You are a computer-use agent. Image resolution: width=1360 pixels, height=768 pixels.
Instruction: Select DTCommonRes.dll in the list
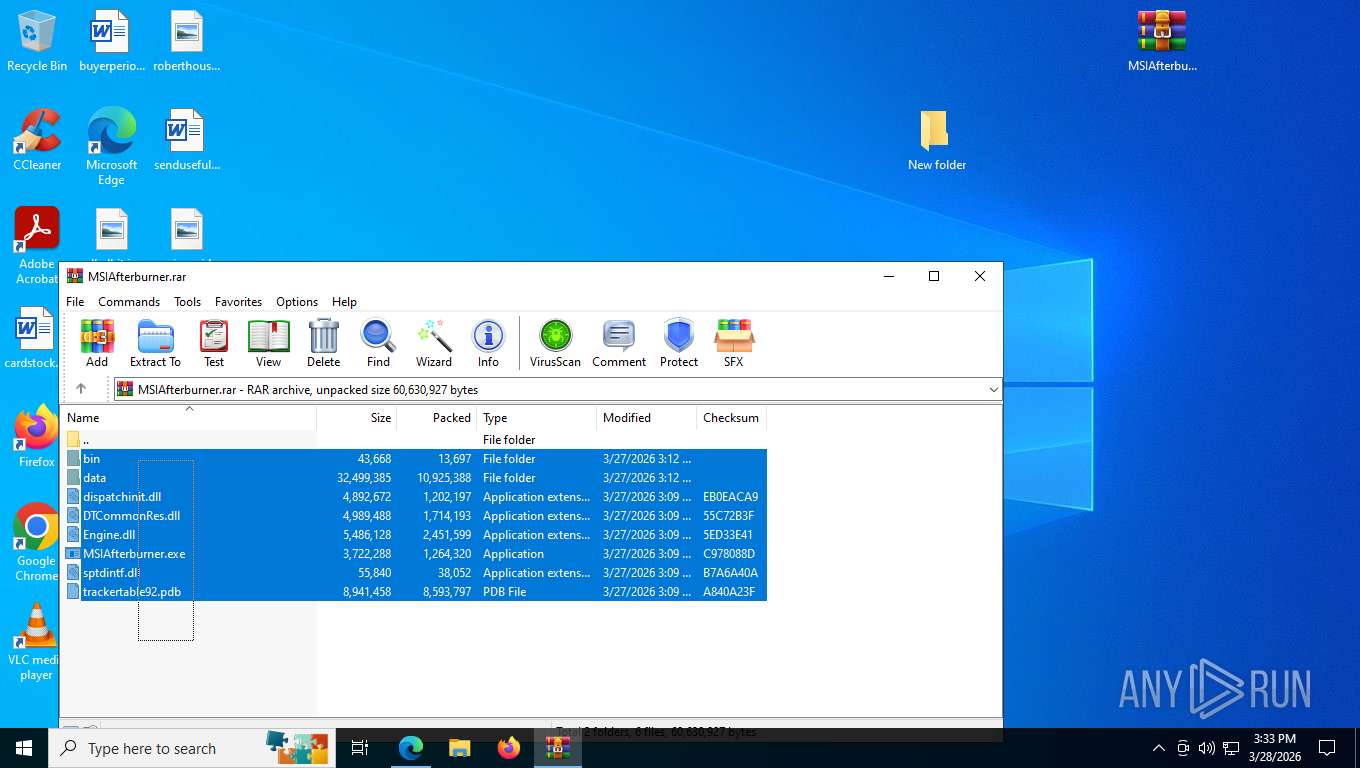414,515
